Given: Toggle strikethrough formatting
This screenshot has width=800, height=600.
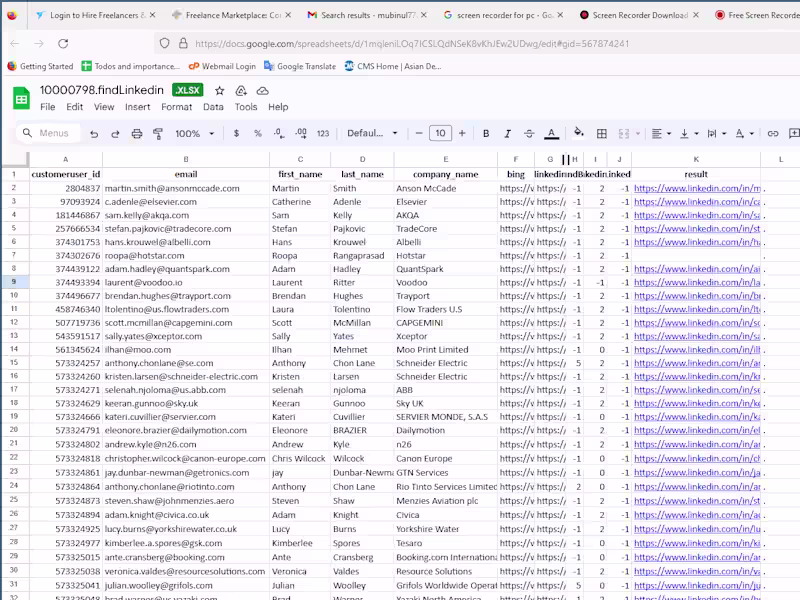Looking at the screenshot, I should (x=529, y=133).
